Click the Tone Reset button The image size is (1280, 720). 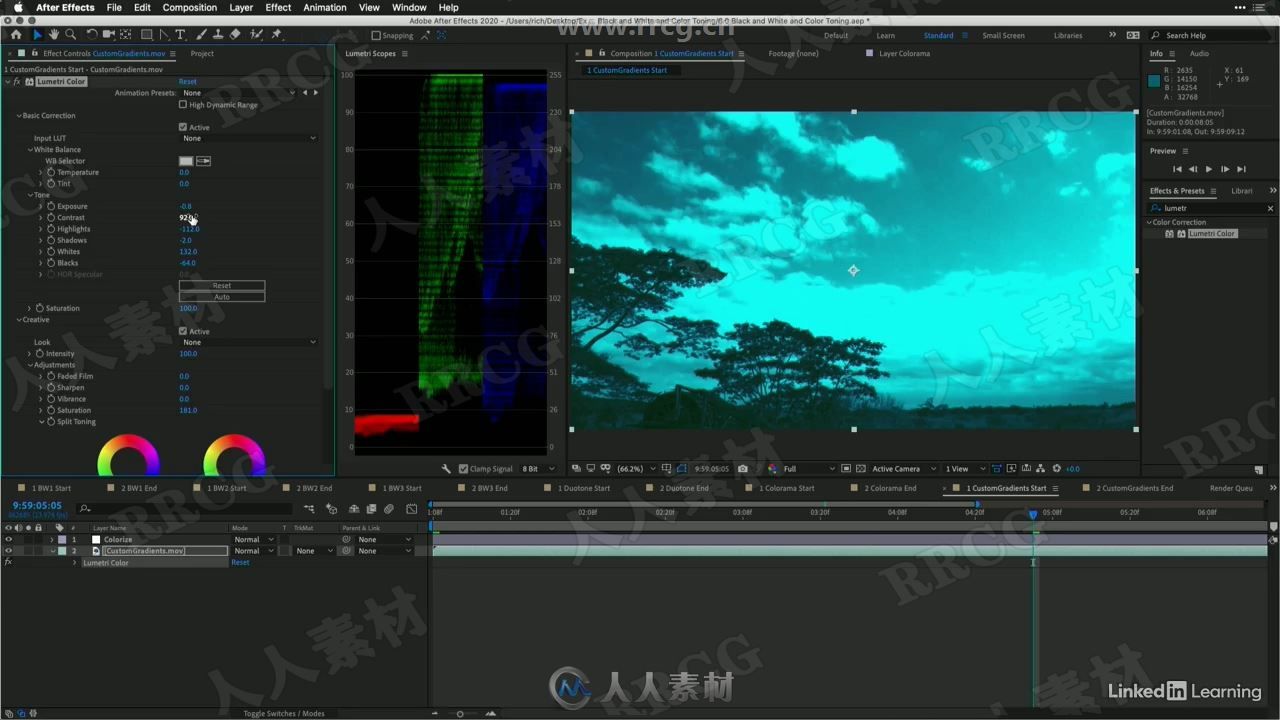pos(222,286)
